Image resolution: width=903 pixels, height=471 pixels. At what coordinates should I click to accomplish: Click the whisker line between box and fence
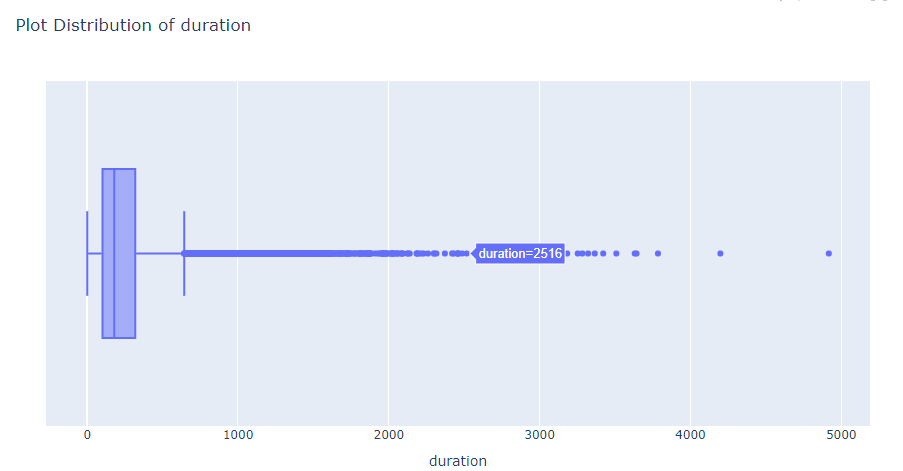pos(160,253)
